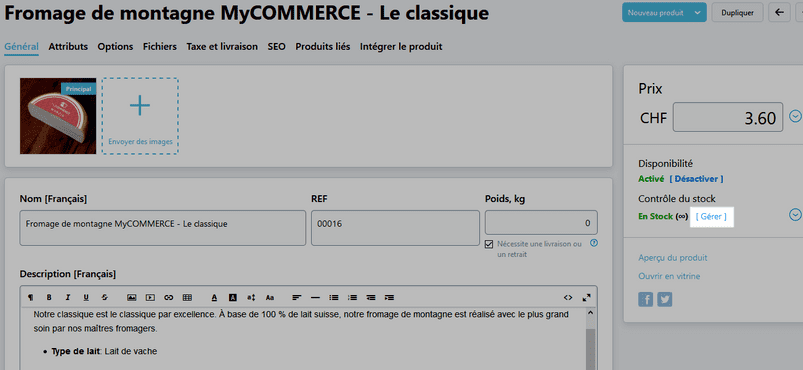The height and width of the screenshot is (370, 803).
Task: Open Taxe et livraison tab
Action: pos(222,47)
